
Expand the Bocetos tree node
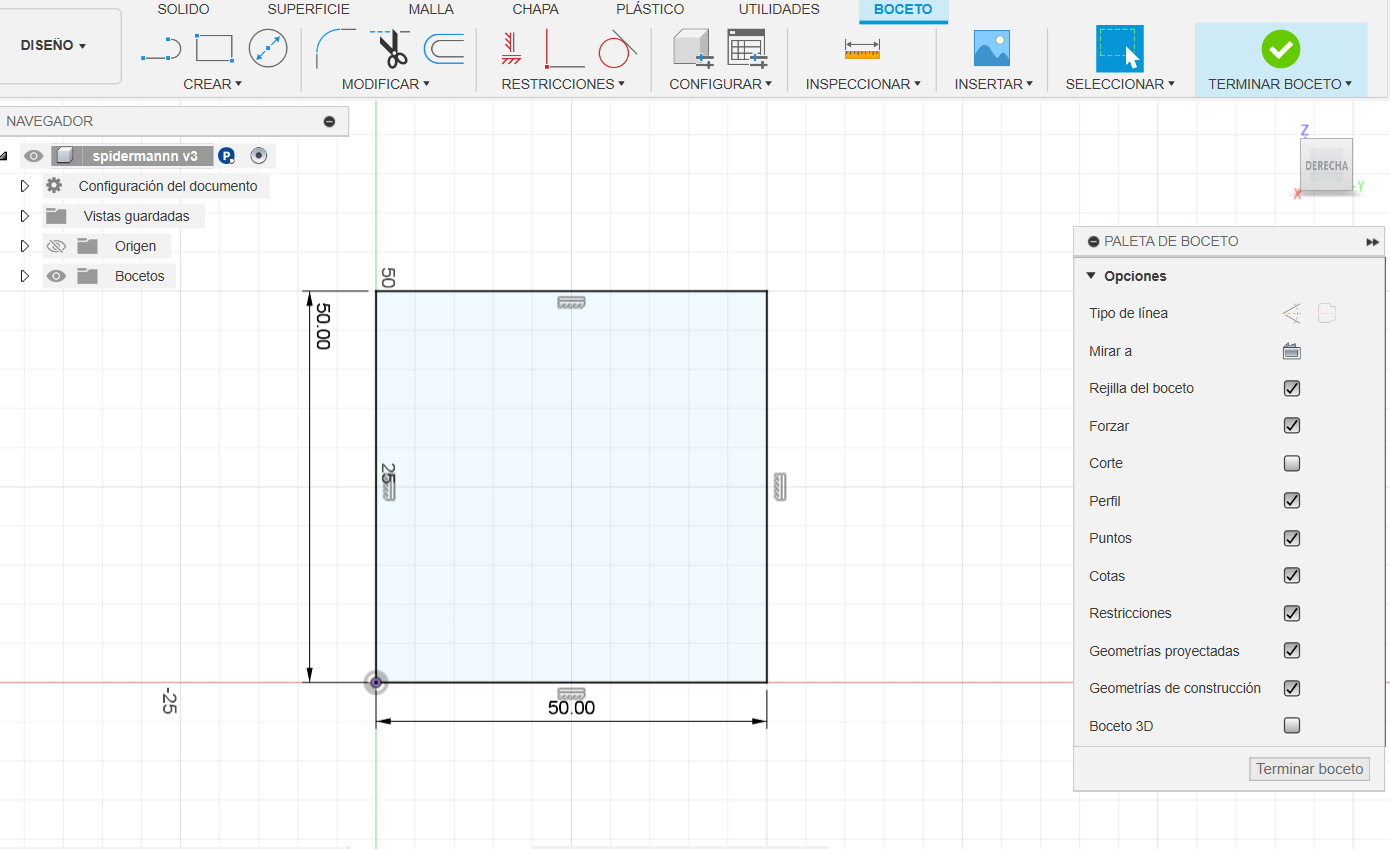(x=25, y=276)
